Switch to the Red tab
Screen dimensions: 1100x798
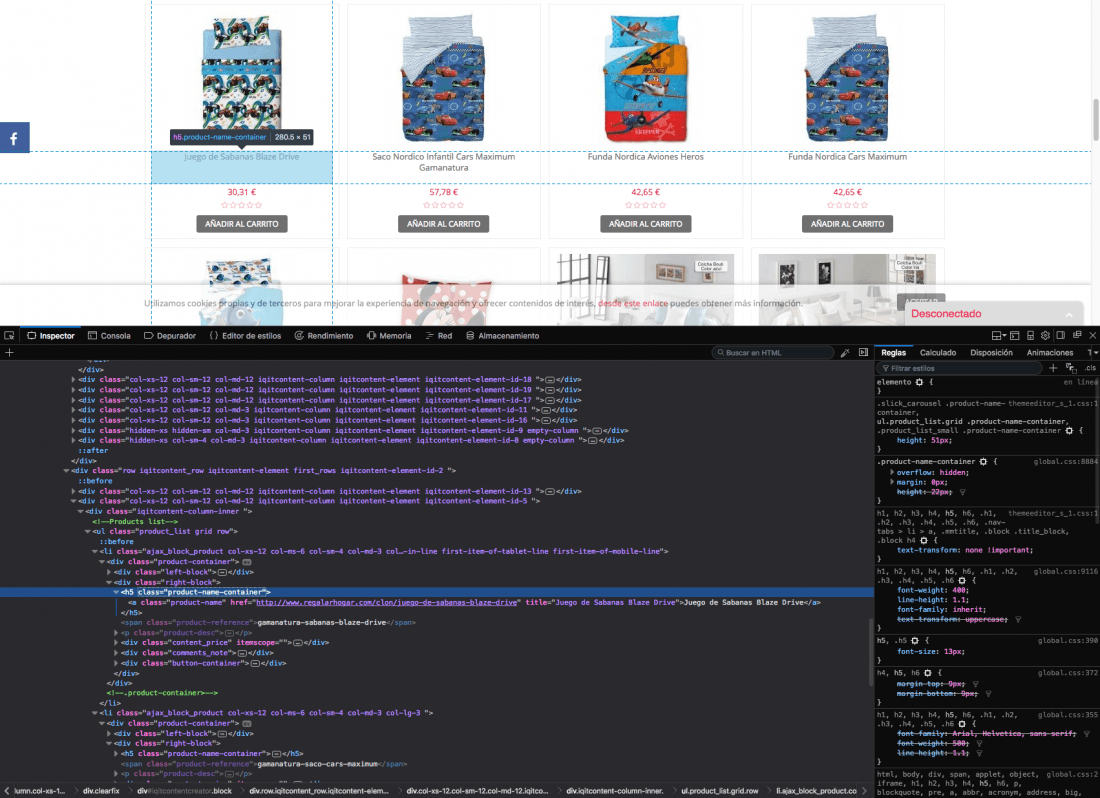[x=438, y=336]
